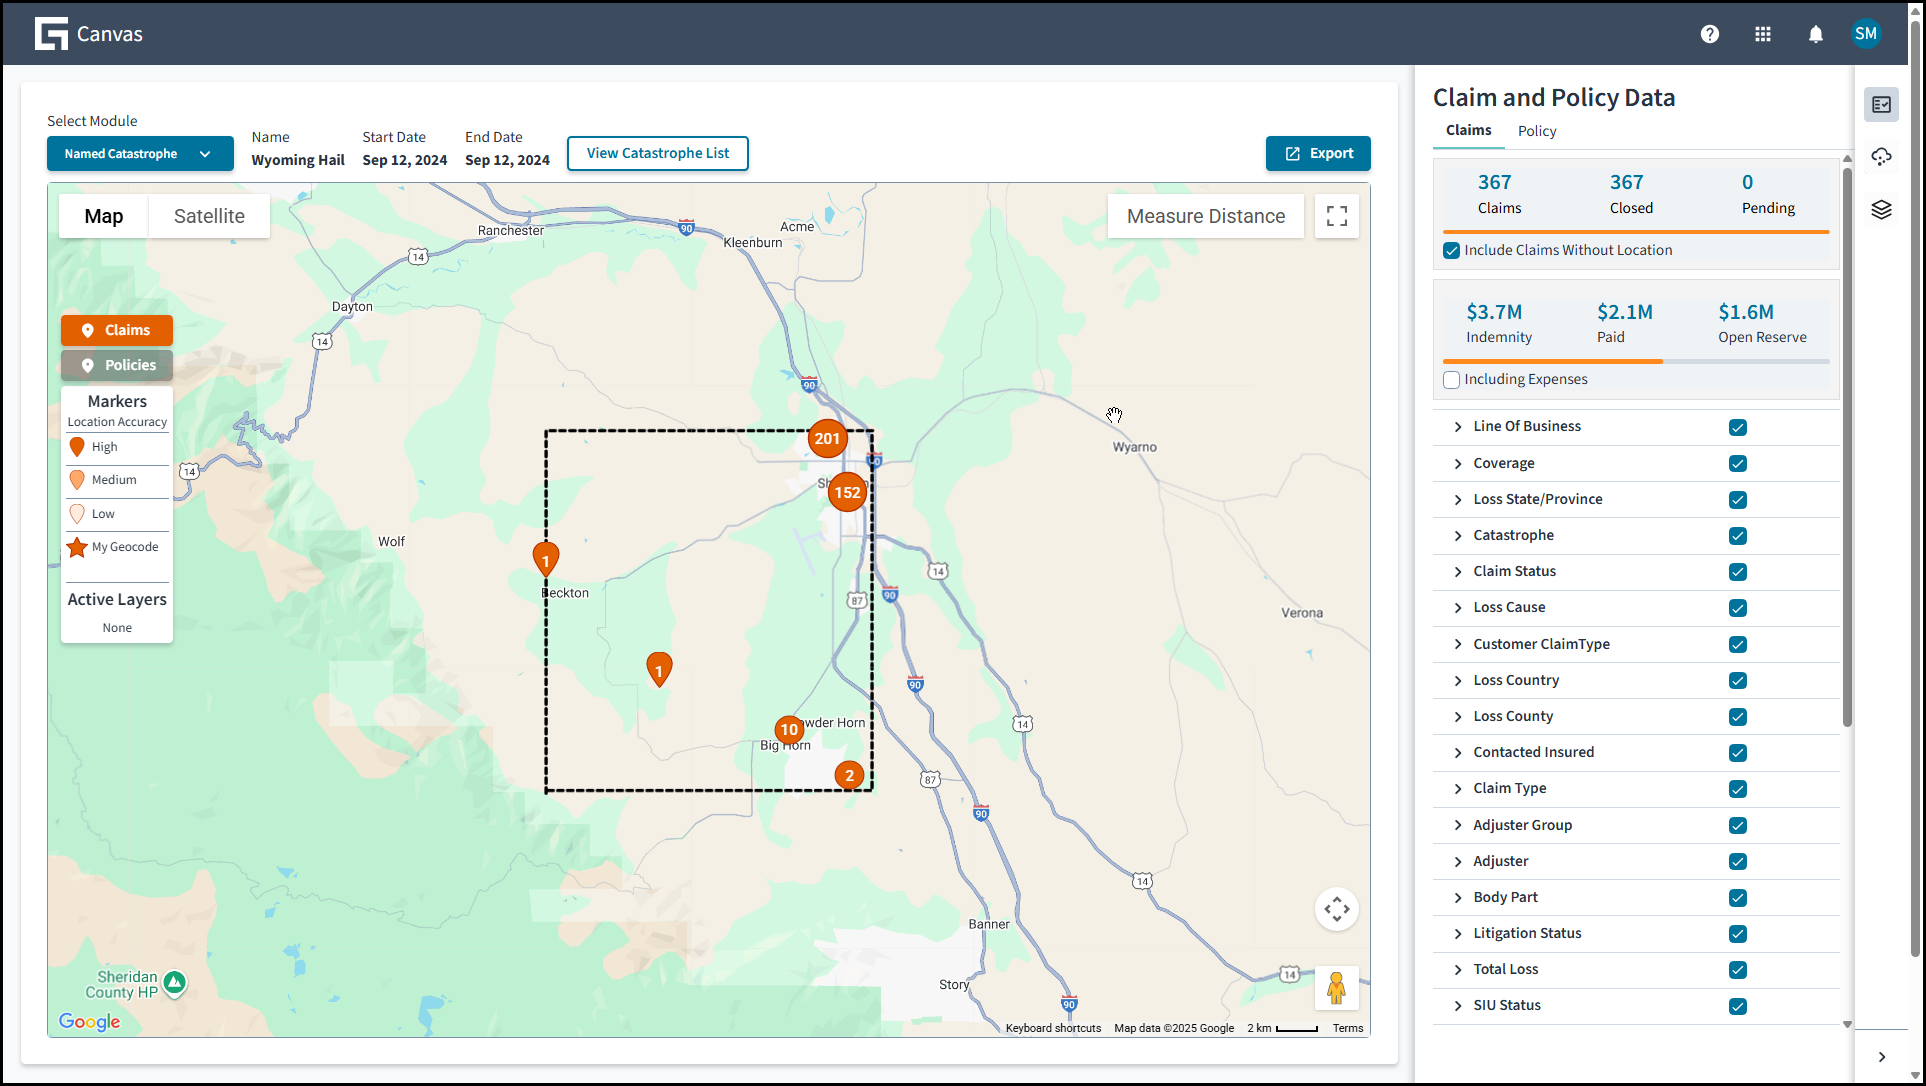The height and width of the screenshot is (1086, 1926).
Task: Open the apps grid menu icon
Action: [x=1763, y=34]
